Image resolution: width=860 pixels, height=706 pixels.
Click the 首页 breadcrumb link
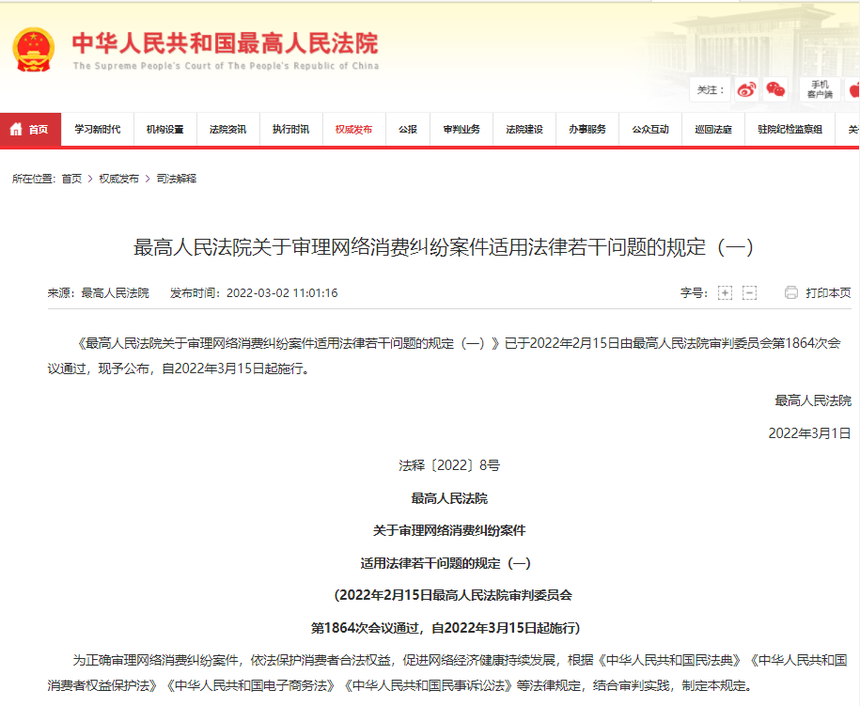coord(71,179)
